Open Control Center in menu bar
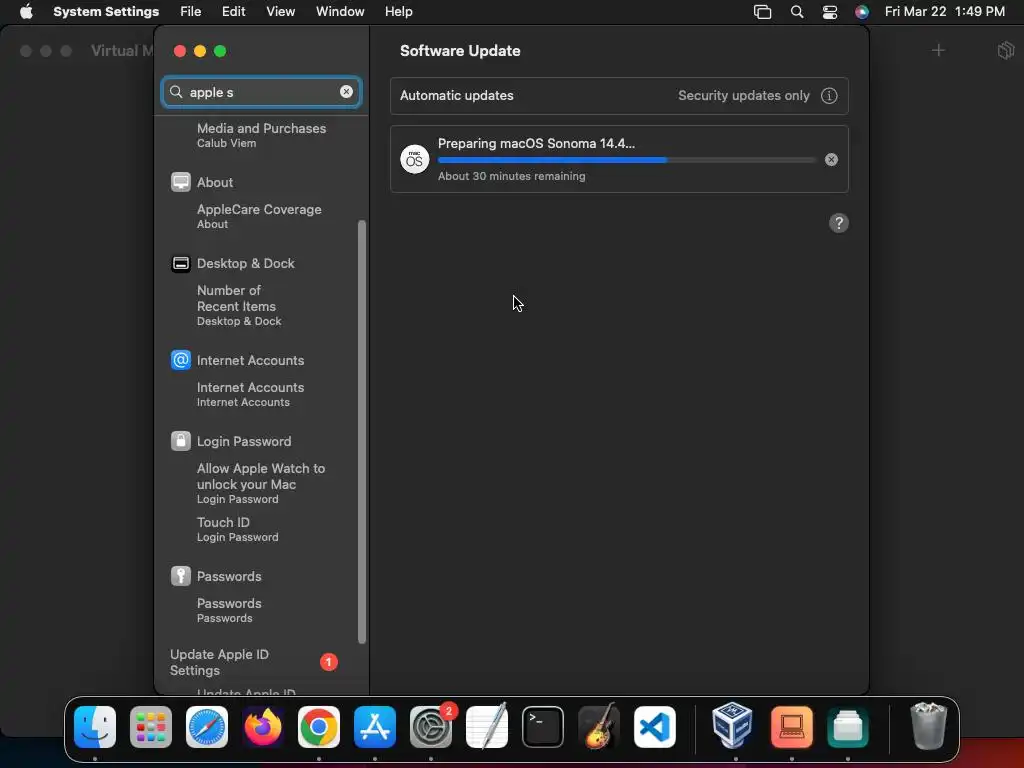The height and width of the screenshot is (768, 1024). click(829, 12)
